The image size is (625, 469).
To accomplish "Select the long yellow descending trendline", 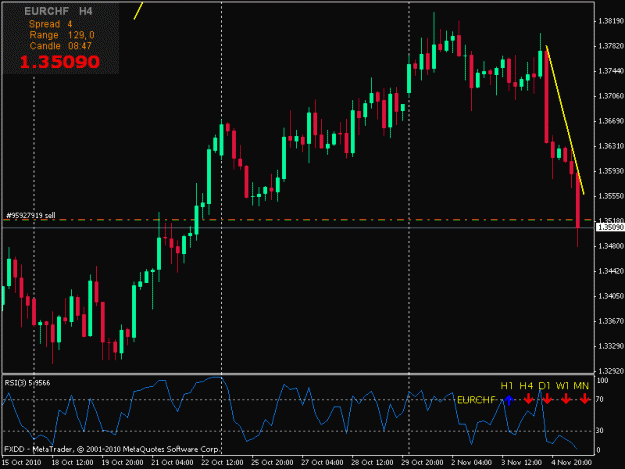I will [x=565, y=120].
